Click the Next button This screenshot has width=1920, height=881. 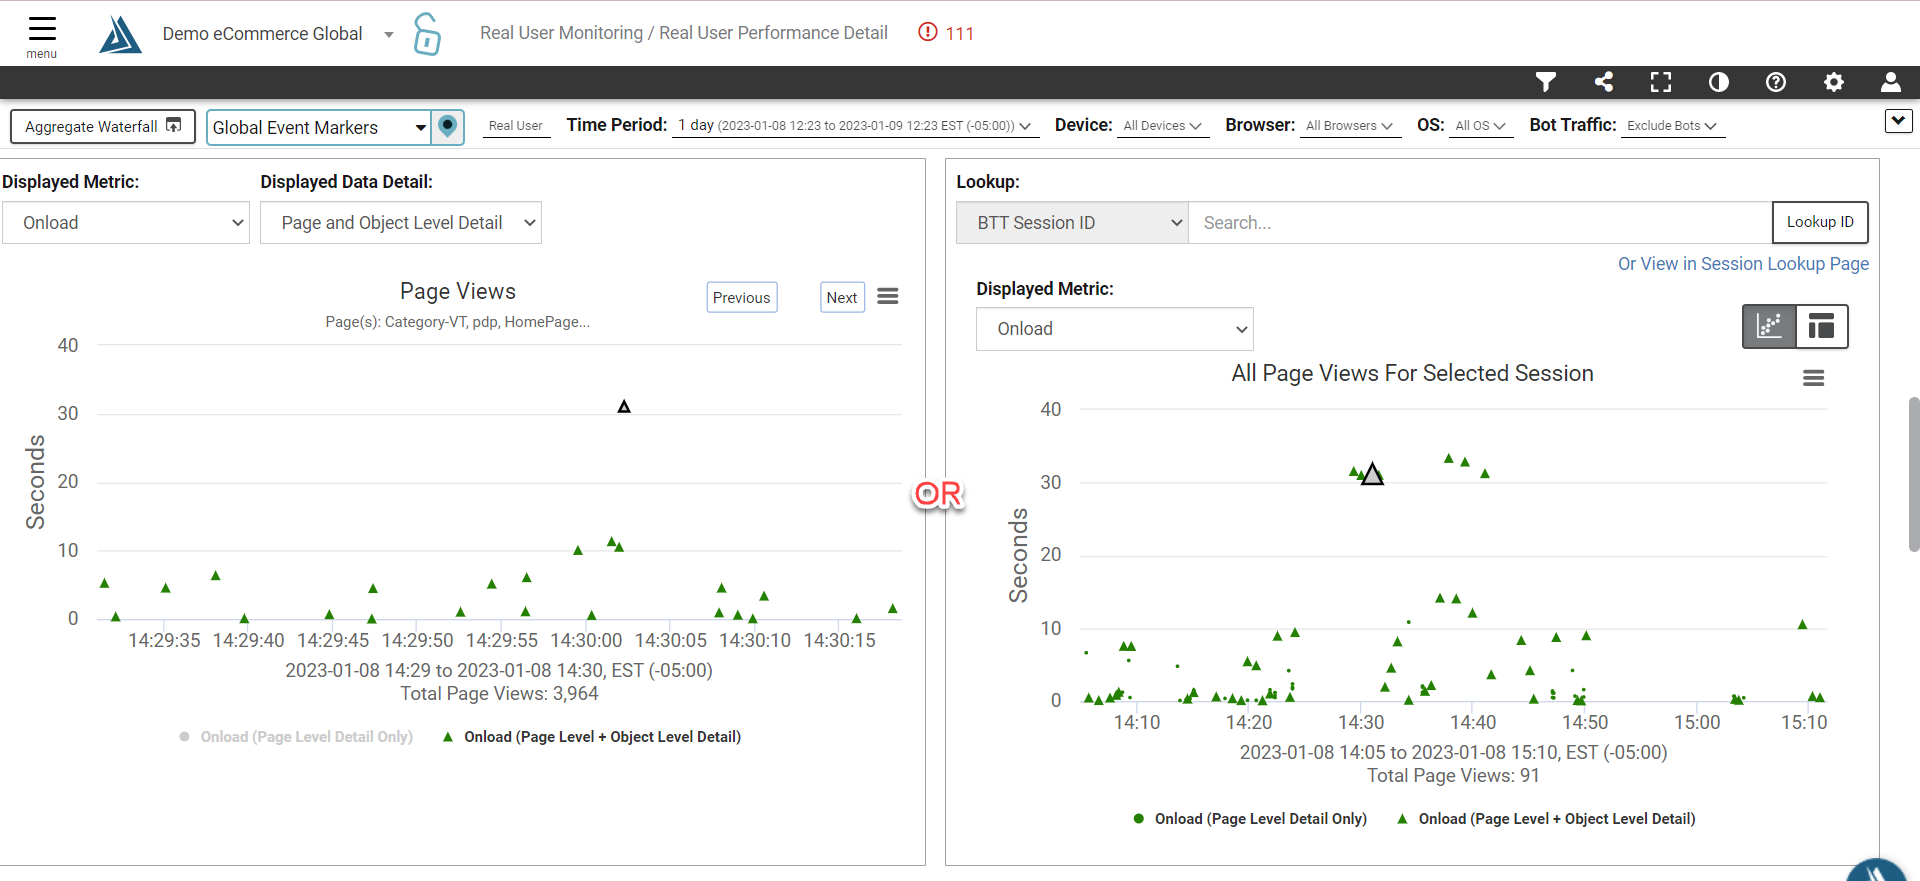(842, 297)
